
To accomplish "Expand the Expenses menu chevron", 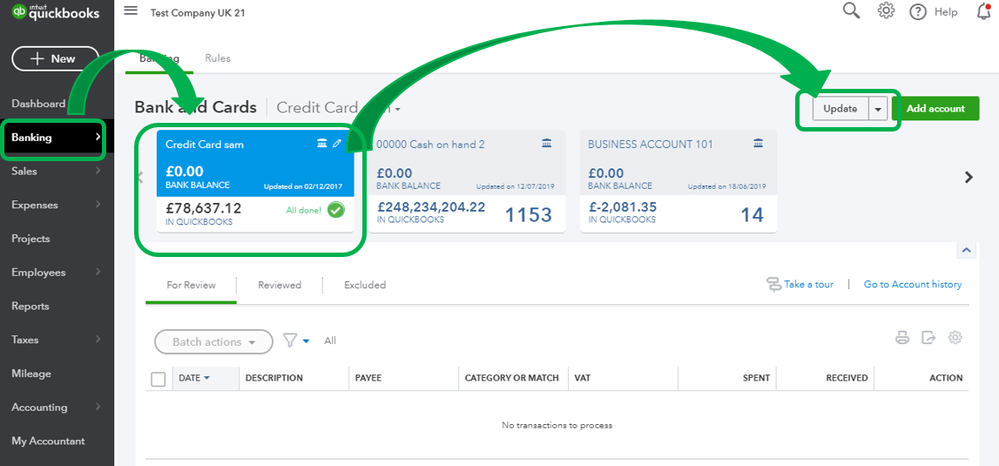I will 98,205.
